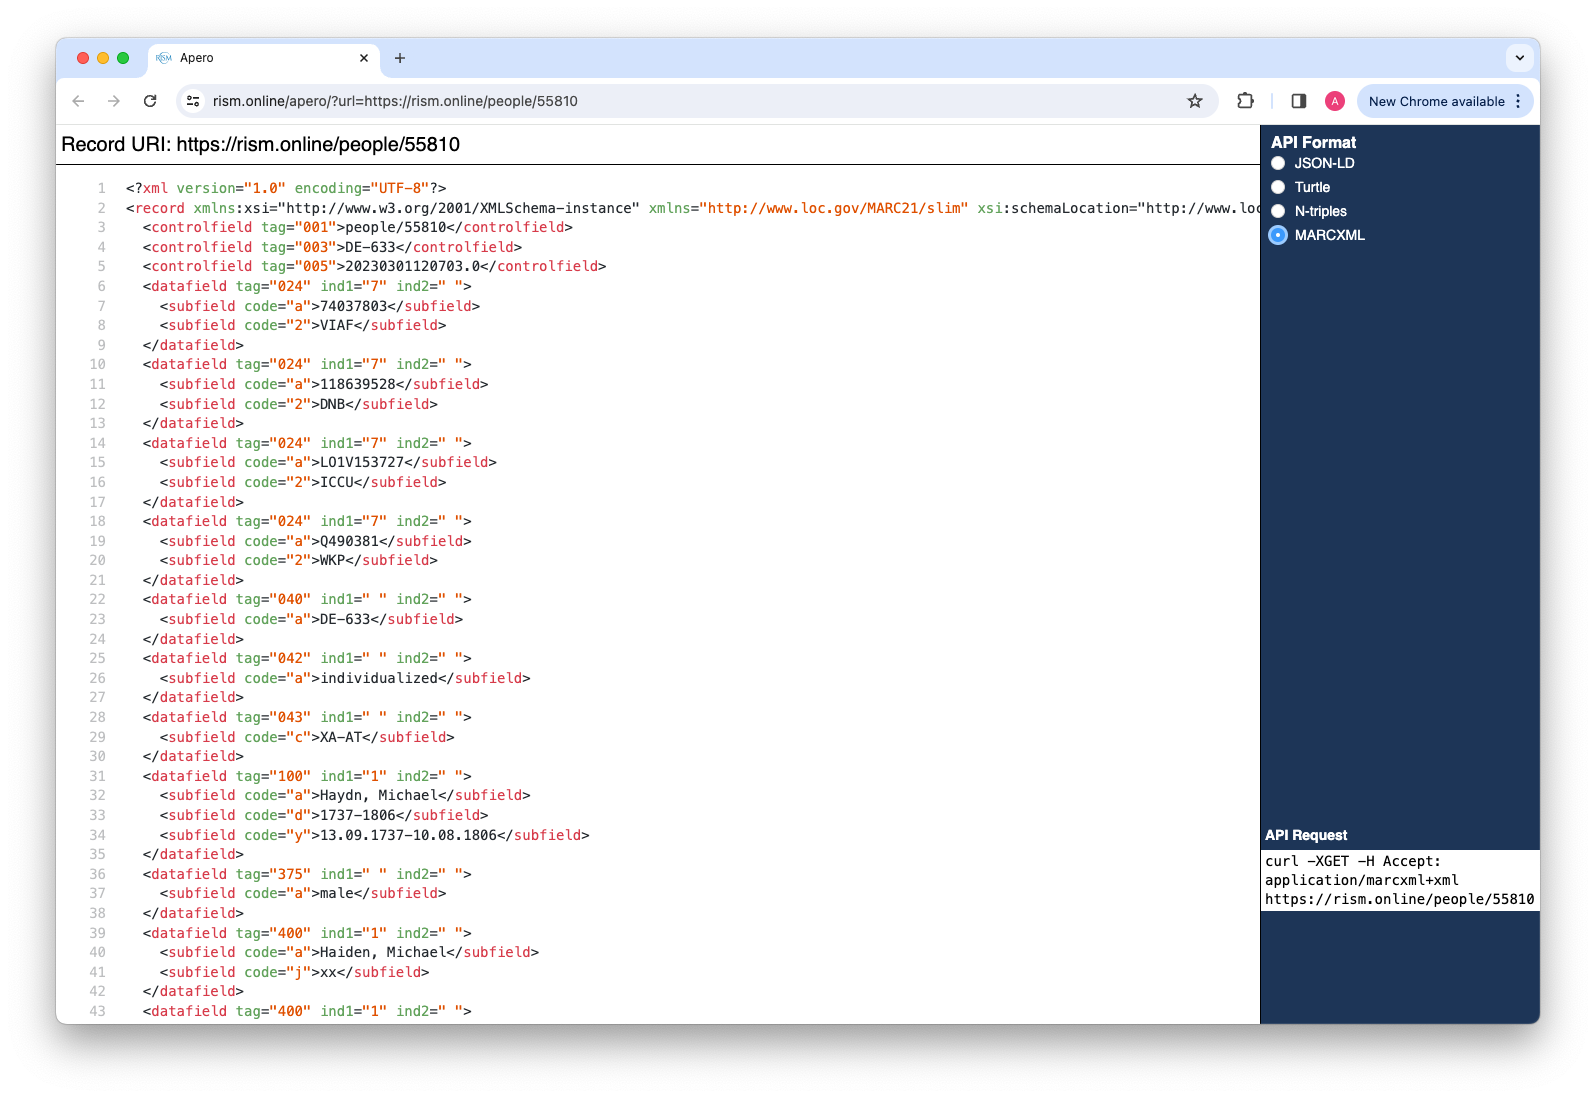1596x1098 pixels.
Task: Bookmark this page with the star icon
Action: (x=1195, y=101)
